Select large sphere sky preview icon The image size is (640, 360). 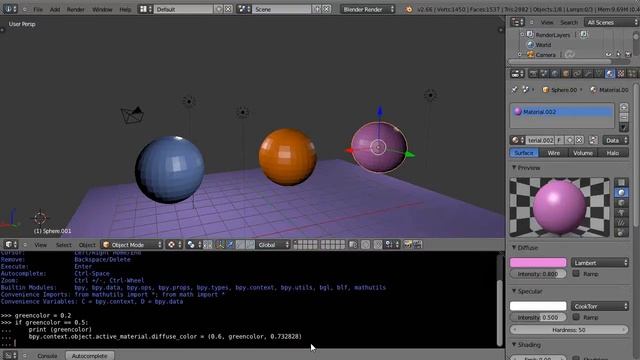[621, 232]
